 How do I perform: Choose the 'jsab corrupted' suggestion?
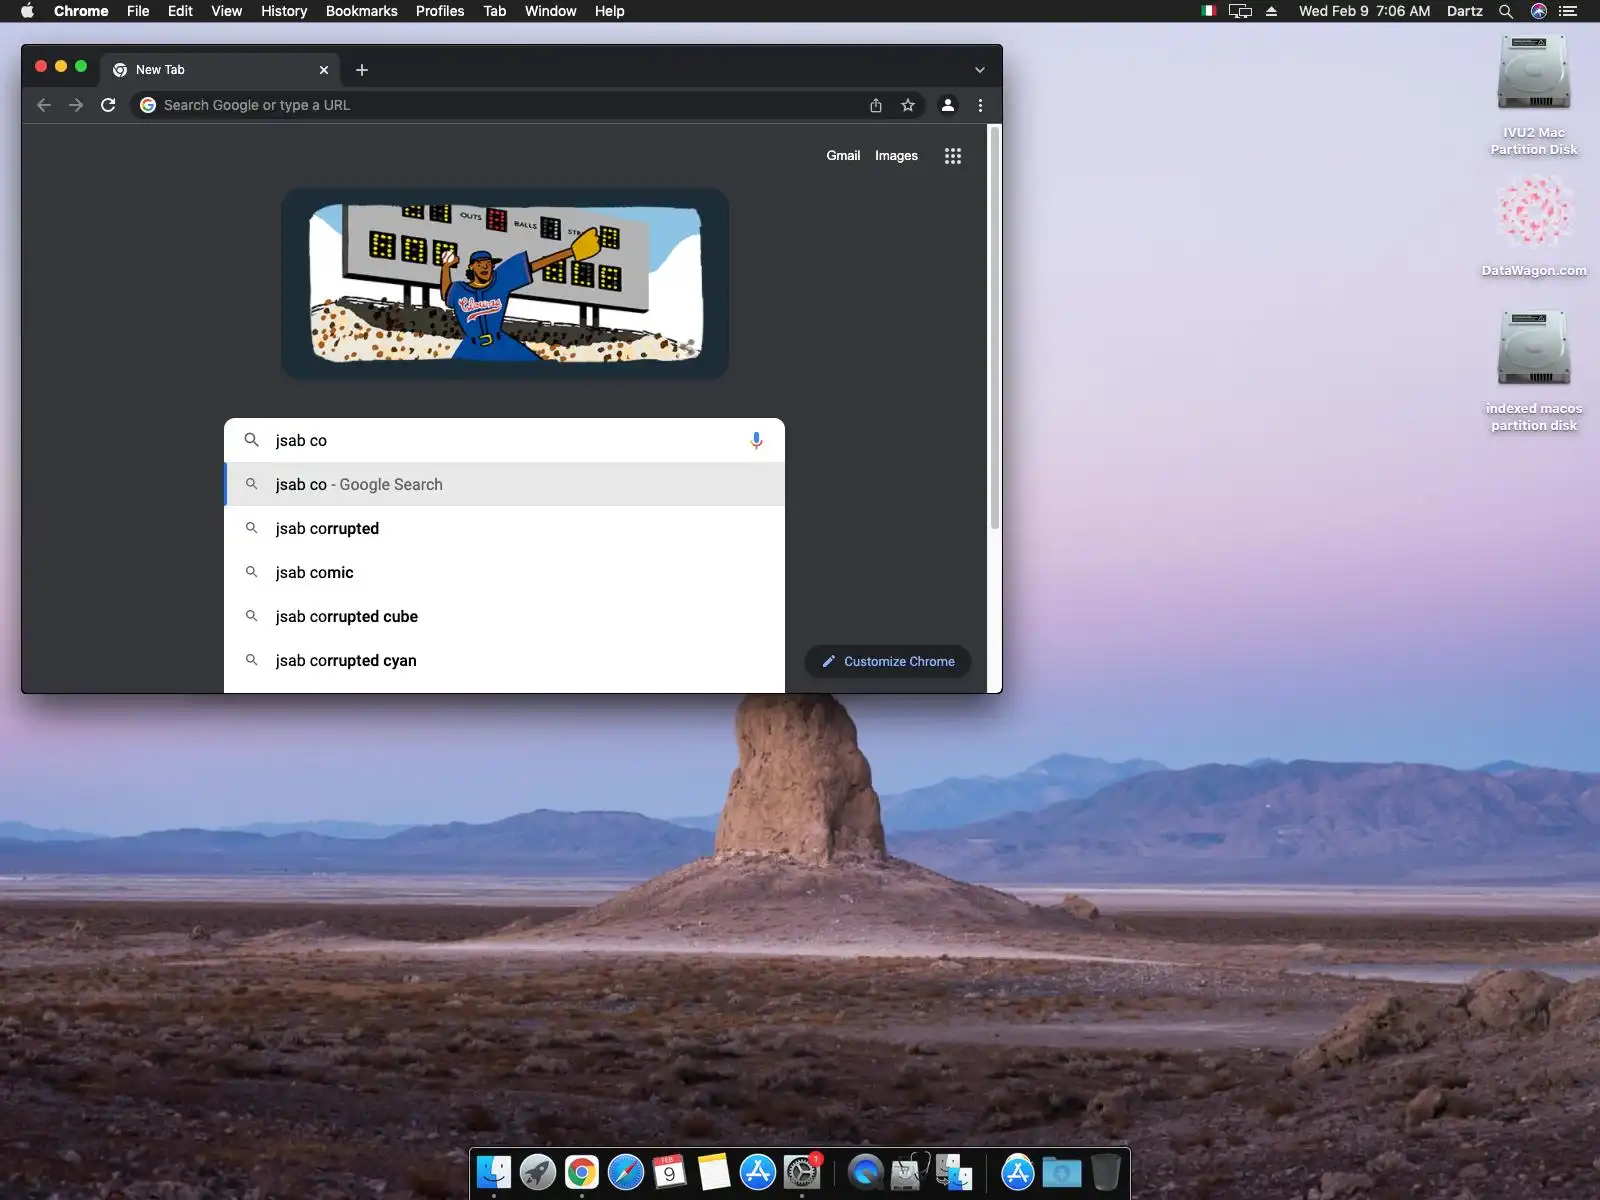tap(504, 528)
